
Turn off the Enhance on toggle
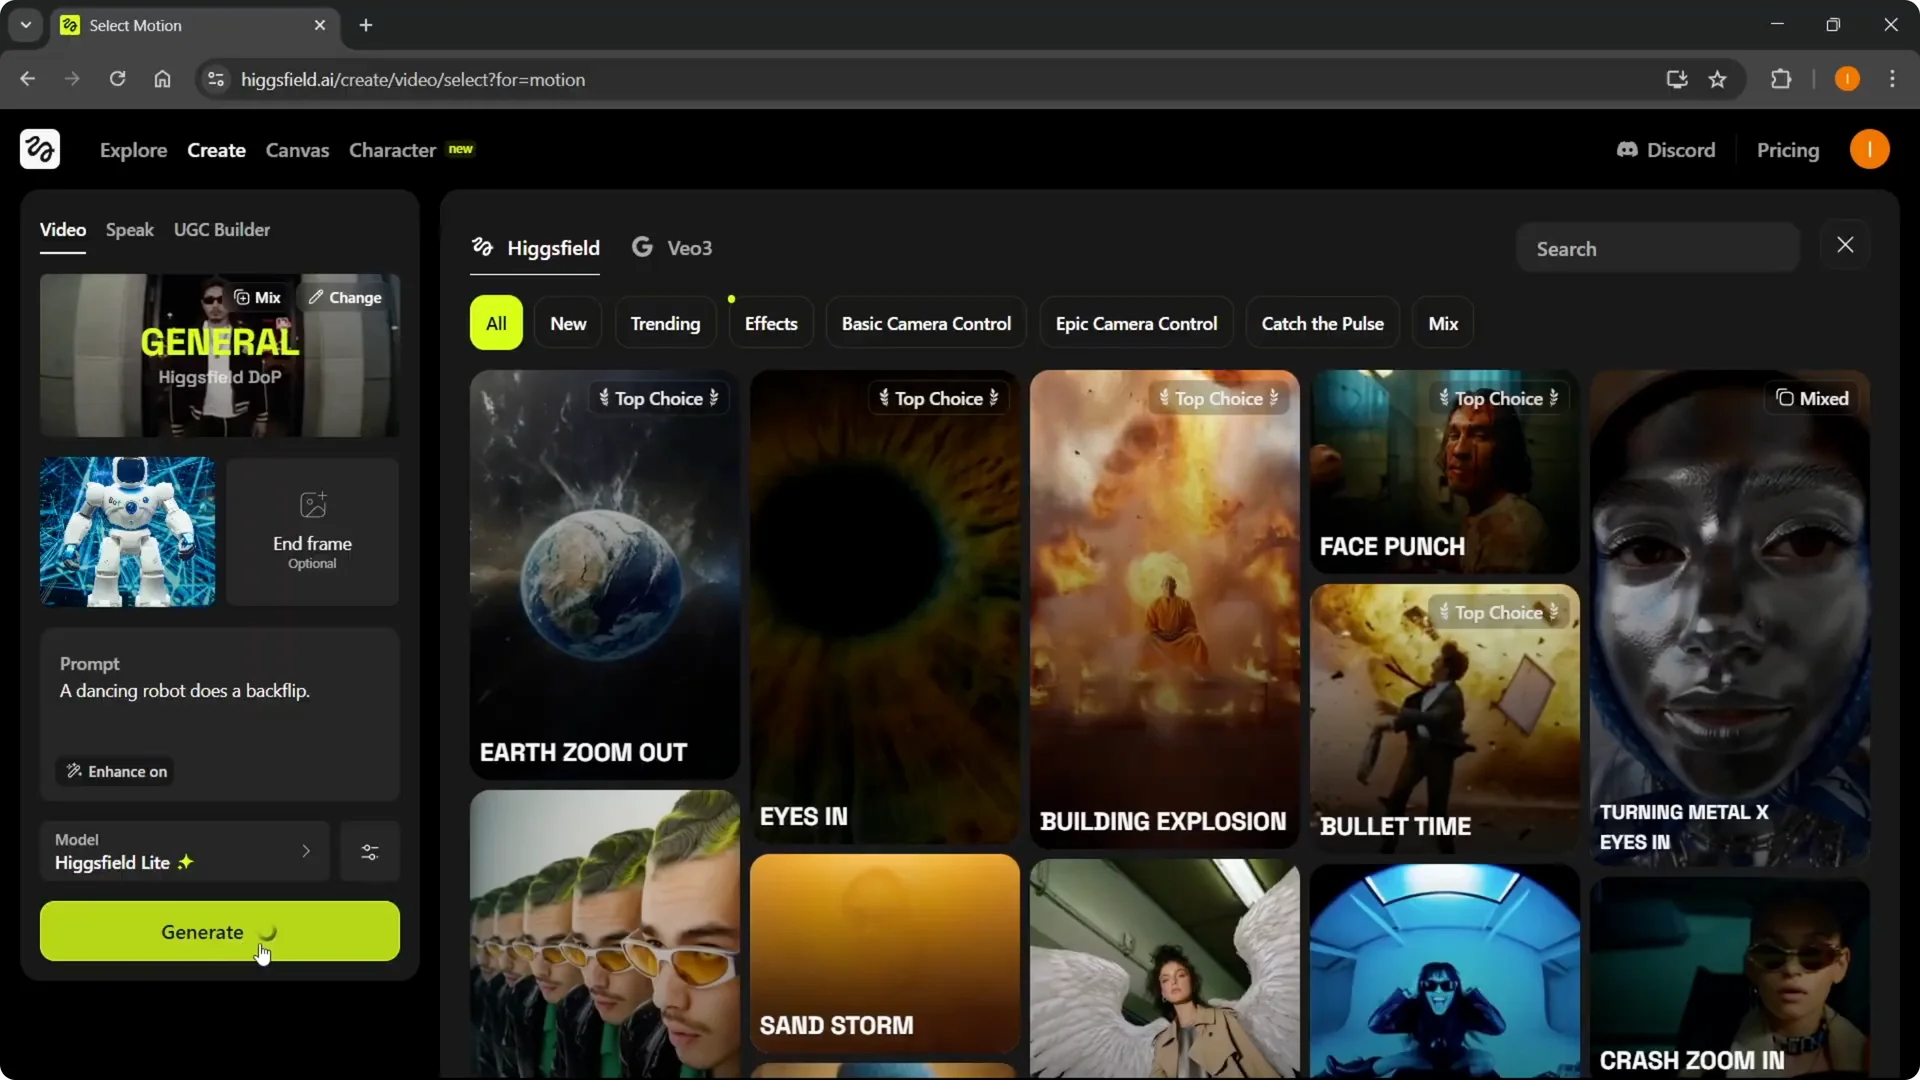point(115,771)
